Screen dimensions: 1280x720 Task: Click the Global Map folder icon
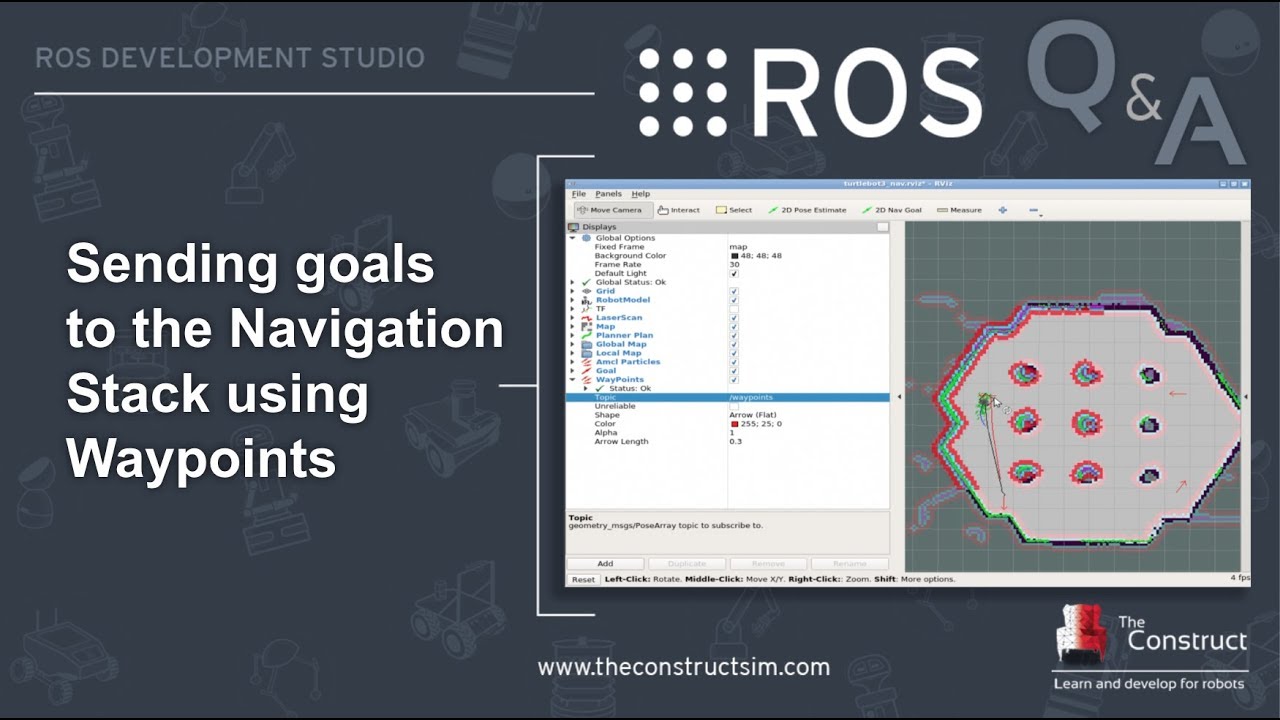(x=587, y=344)
